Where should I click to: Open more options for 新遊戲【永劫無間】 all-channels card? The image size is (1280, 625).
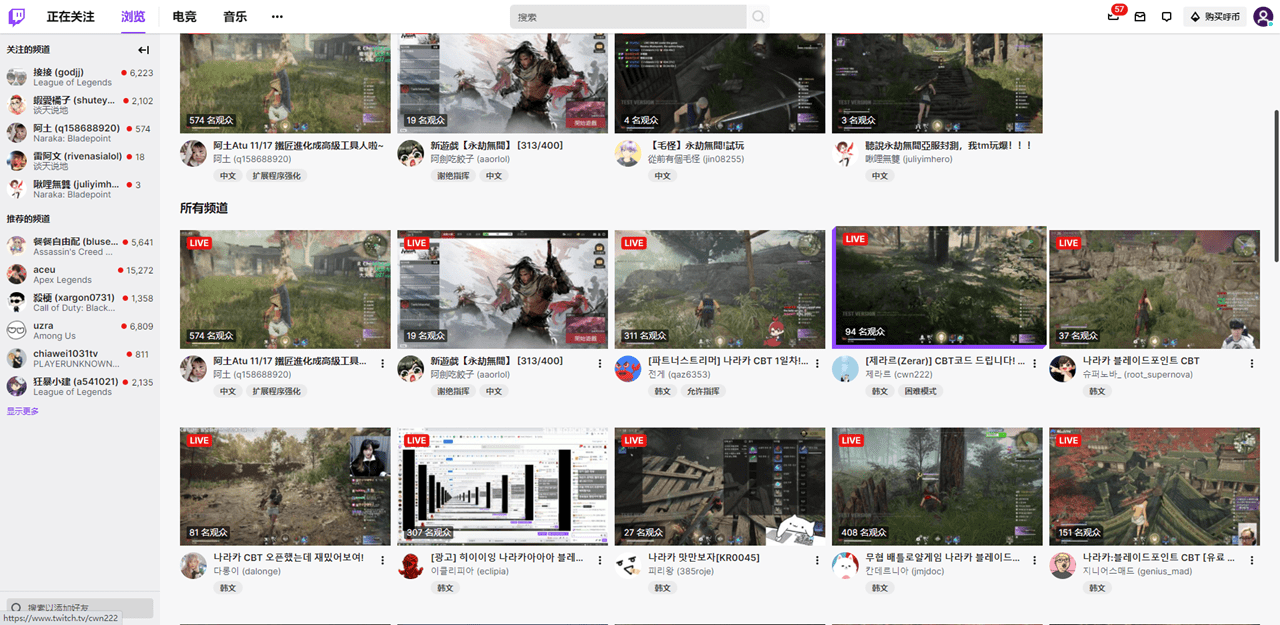[600, 363]
